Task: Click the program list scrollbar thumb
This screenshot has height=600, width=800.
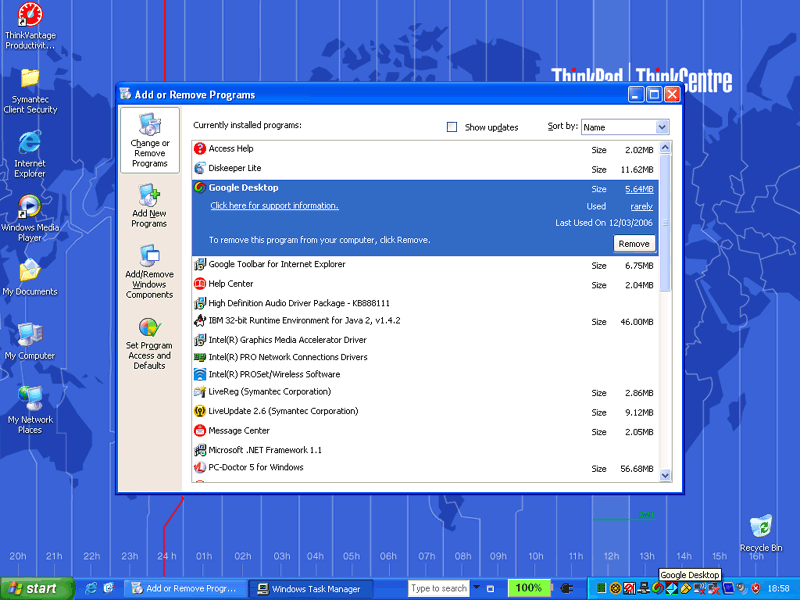Action: coord(665,222)
